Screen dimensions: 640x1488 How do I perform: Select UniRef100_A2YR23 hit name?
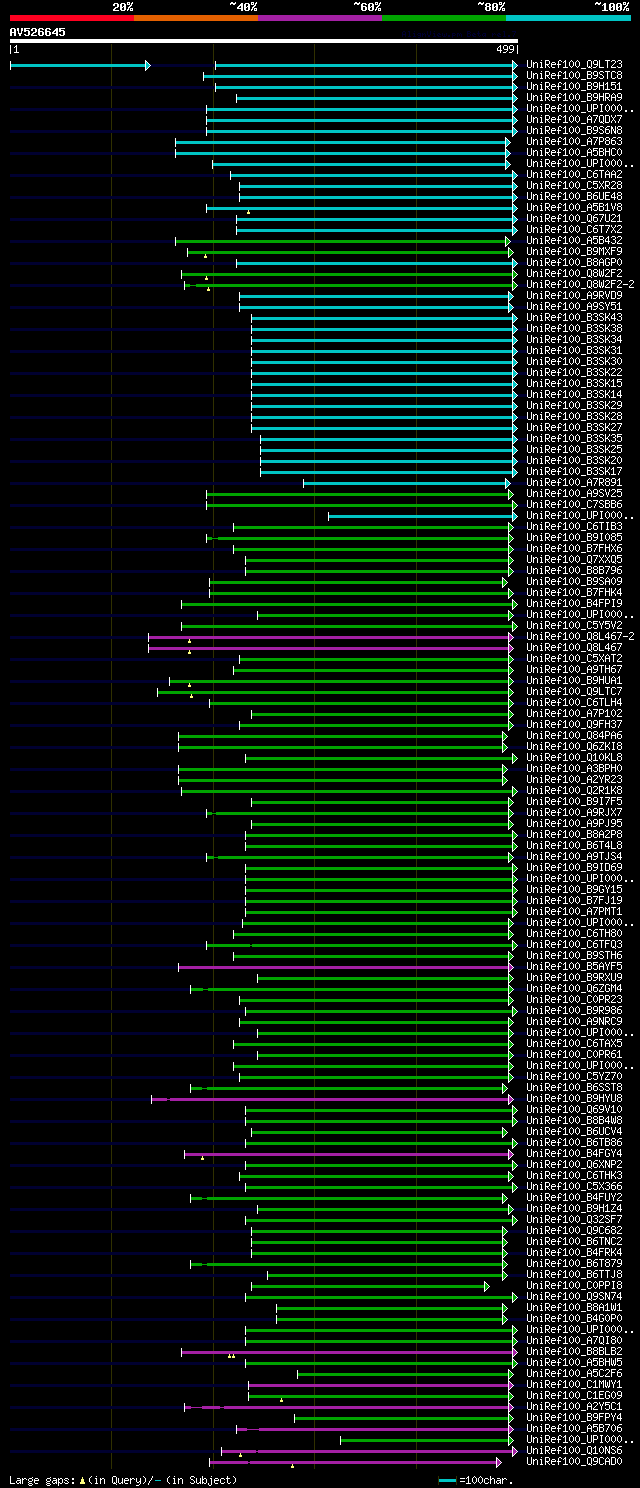[x=574, y=780]
